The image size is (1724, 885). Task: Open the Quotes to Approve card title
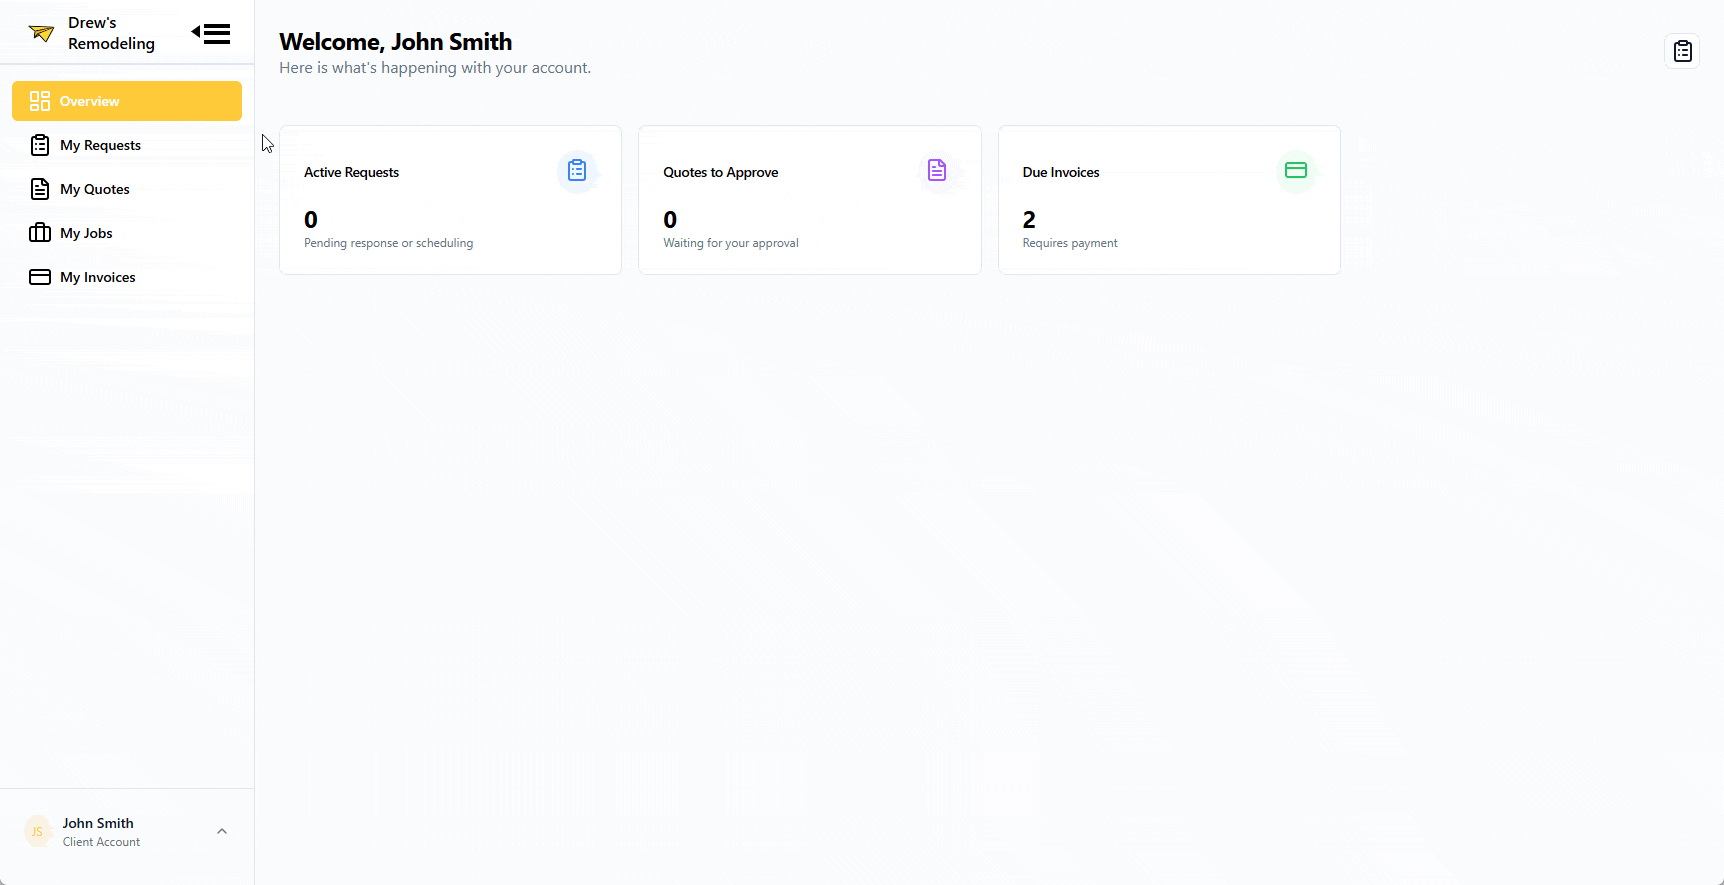click(720, 172)
